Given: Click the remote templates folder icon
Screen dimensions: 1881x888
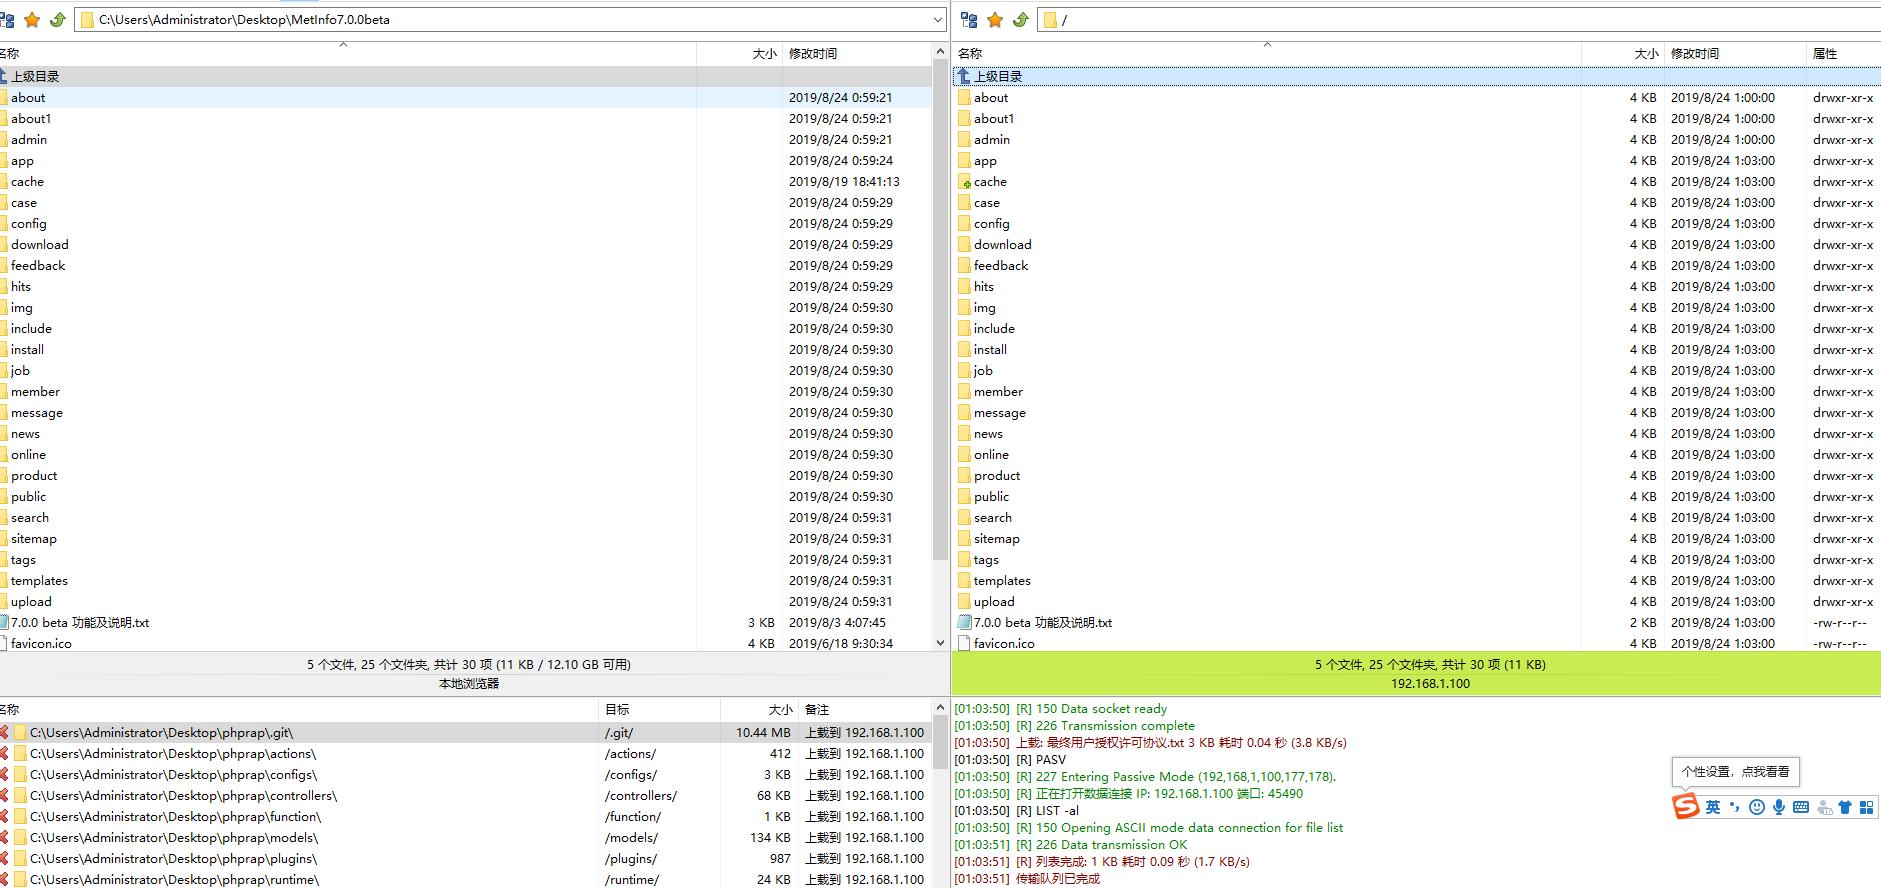Looking at the screenshot, I should [x=964, y=581].
